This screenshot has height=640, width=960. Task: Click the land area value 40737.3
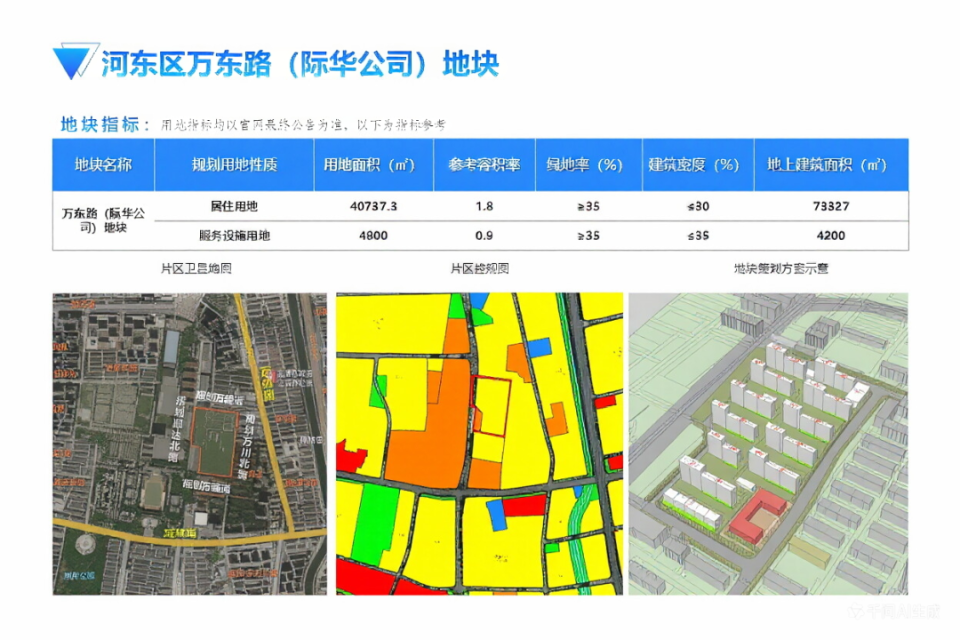373,206
